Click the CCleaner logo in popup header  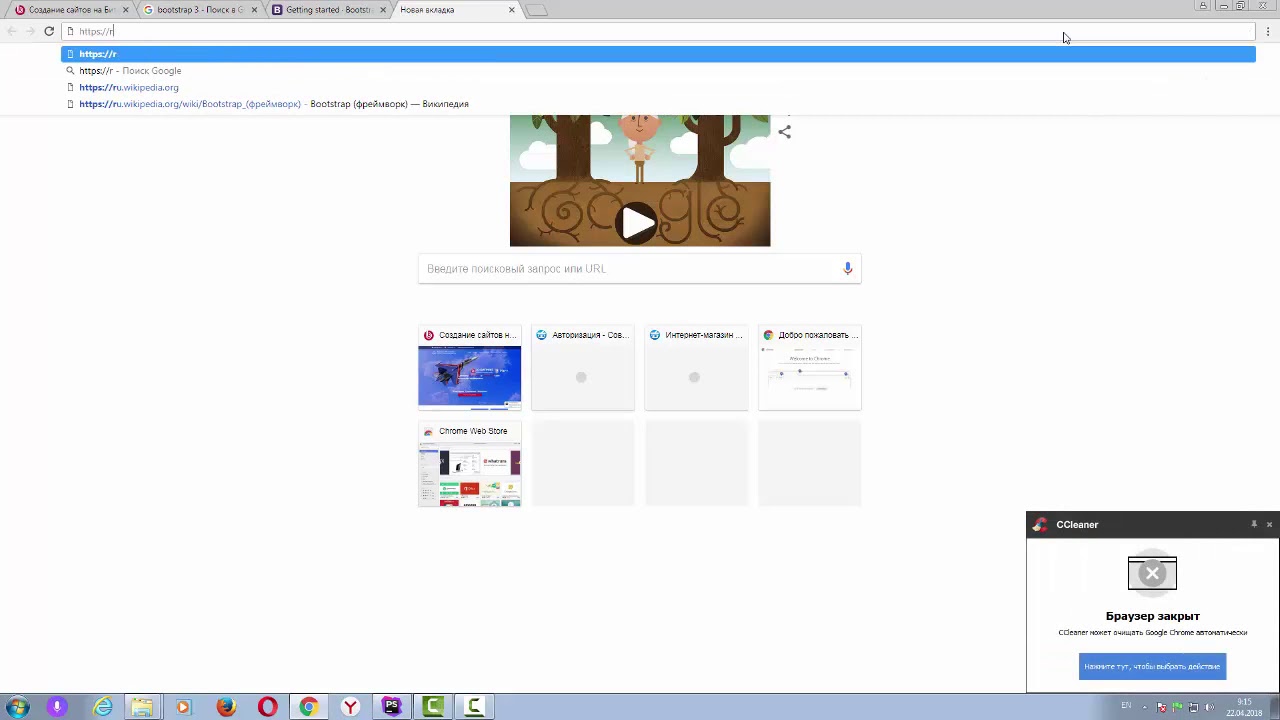coord(1040,524)
